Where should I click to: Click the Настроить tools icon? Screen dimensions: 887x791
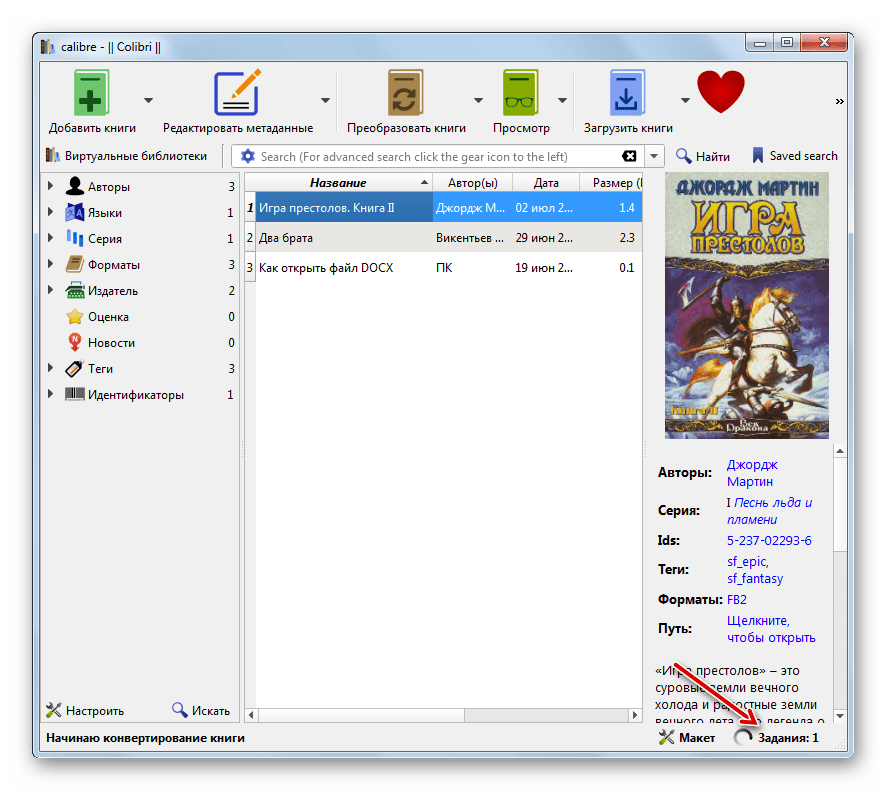pyautogui.click(x=53, y=710)
